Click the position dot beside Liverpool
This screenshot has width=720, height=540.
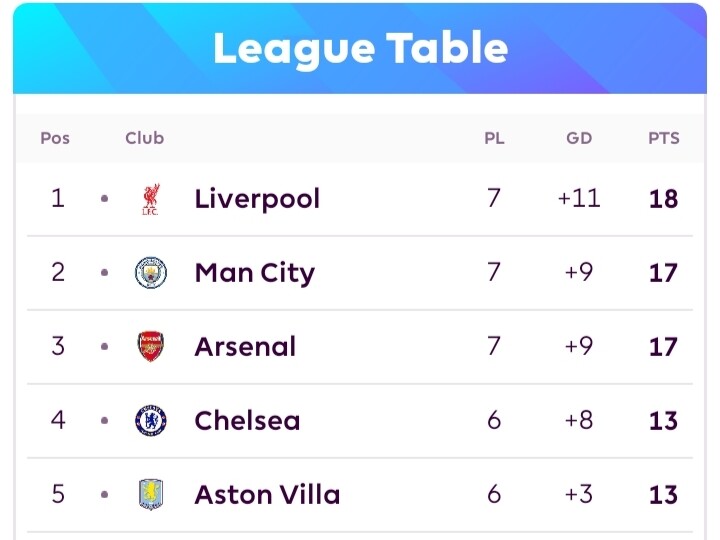click(104, 199)
